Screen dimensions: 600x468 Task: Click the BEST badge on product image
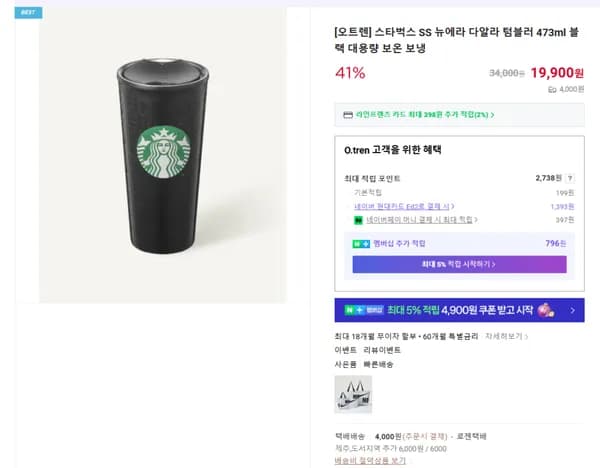coord(28,12)
